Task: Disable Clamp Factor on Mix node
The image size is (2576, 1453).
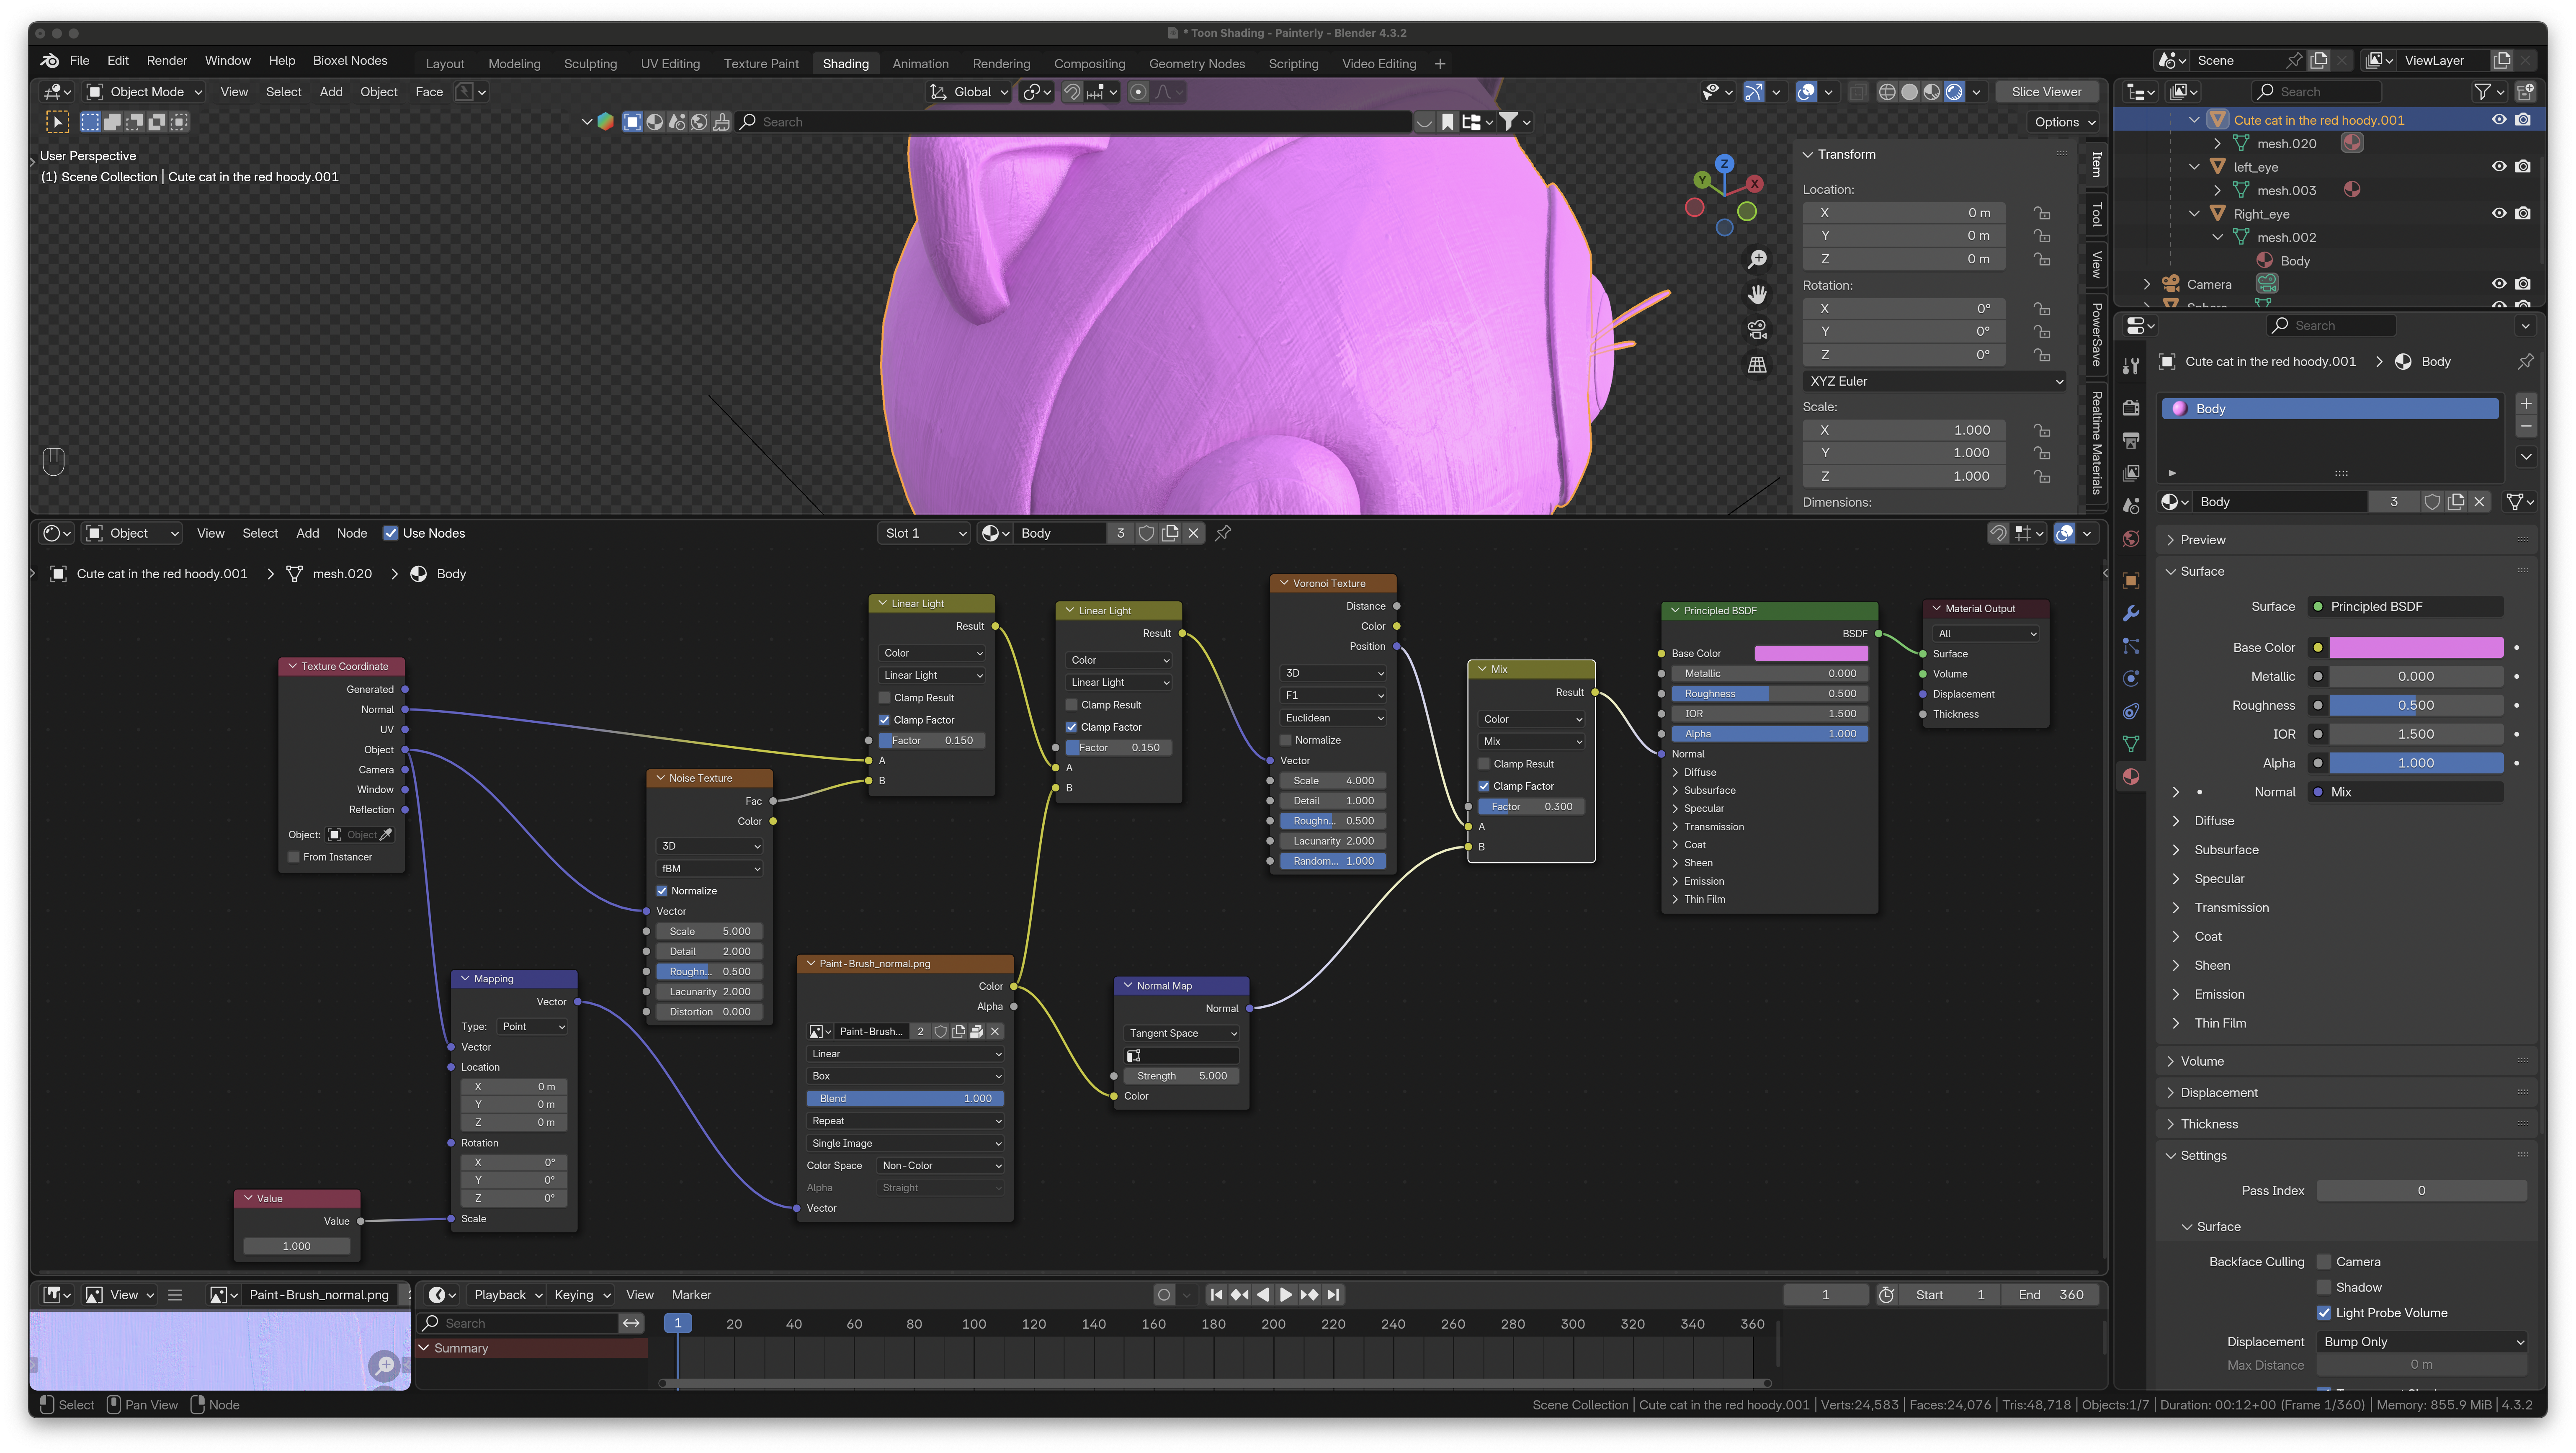Action: (x=1484, y=786)
